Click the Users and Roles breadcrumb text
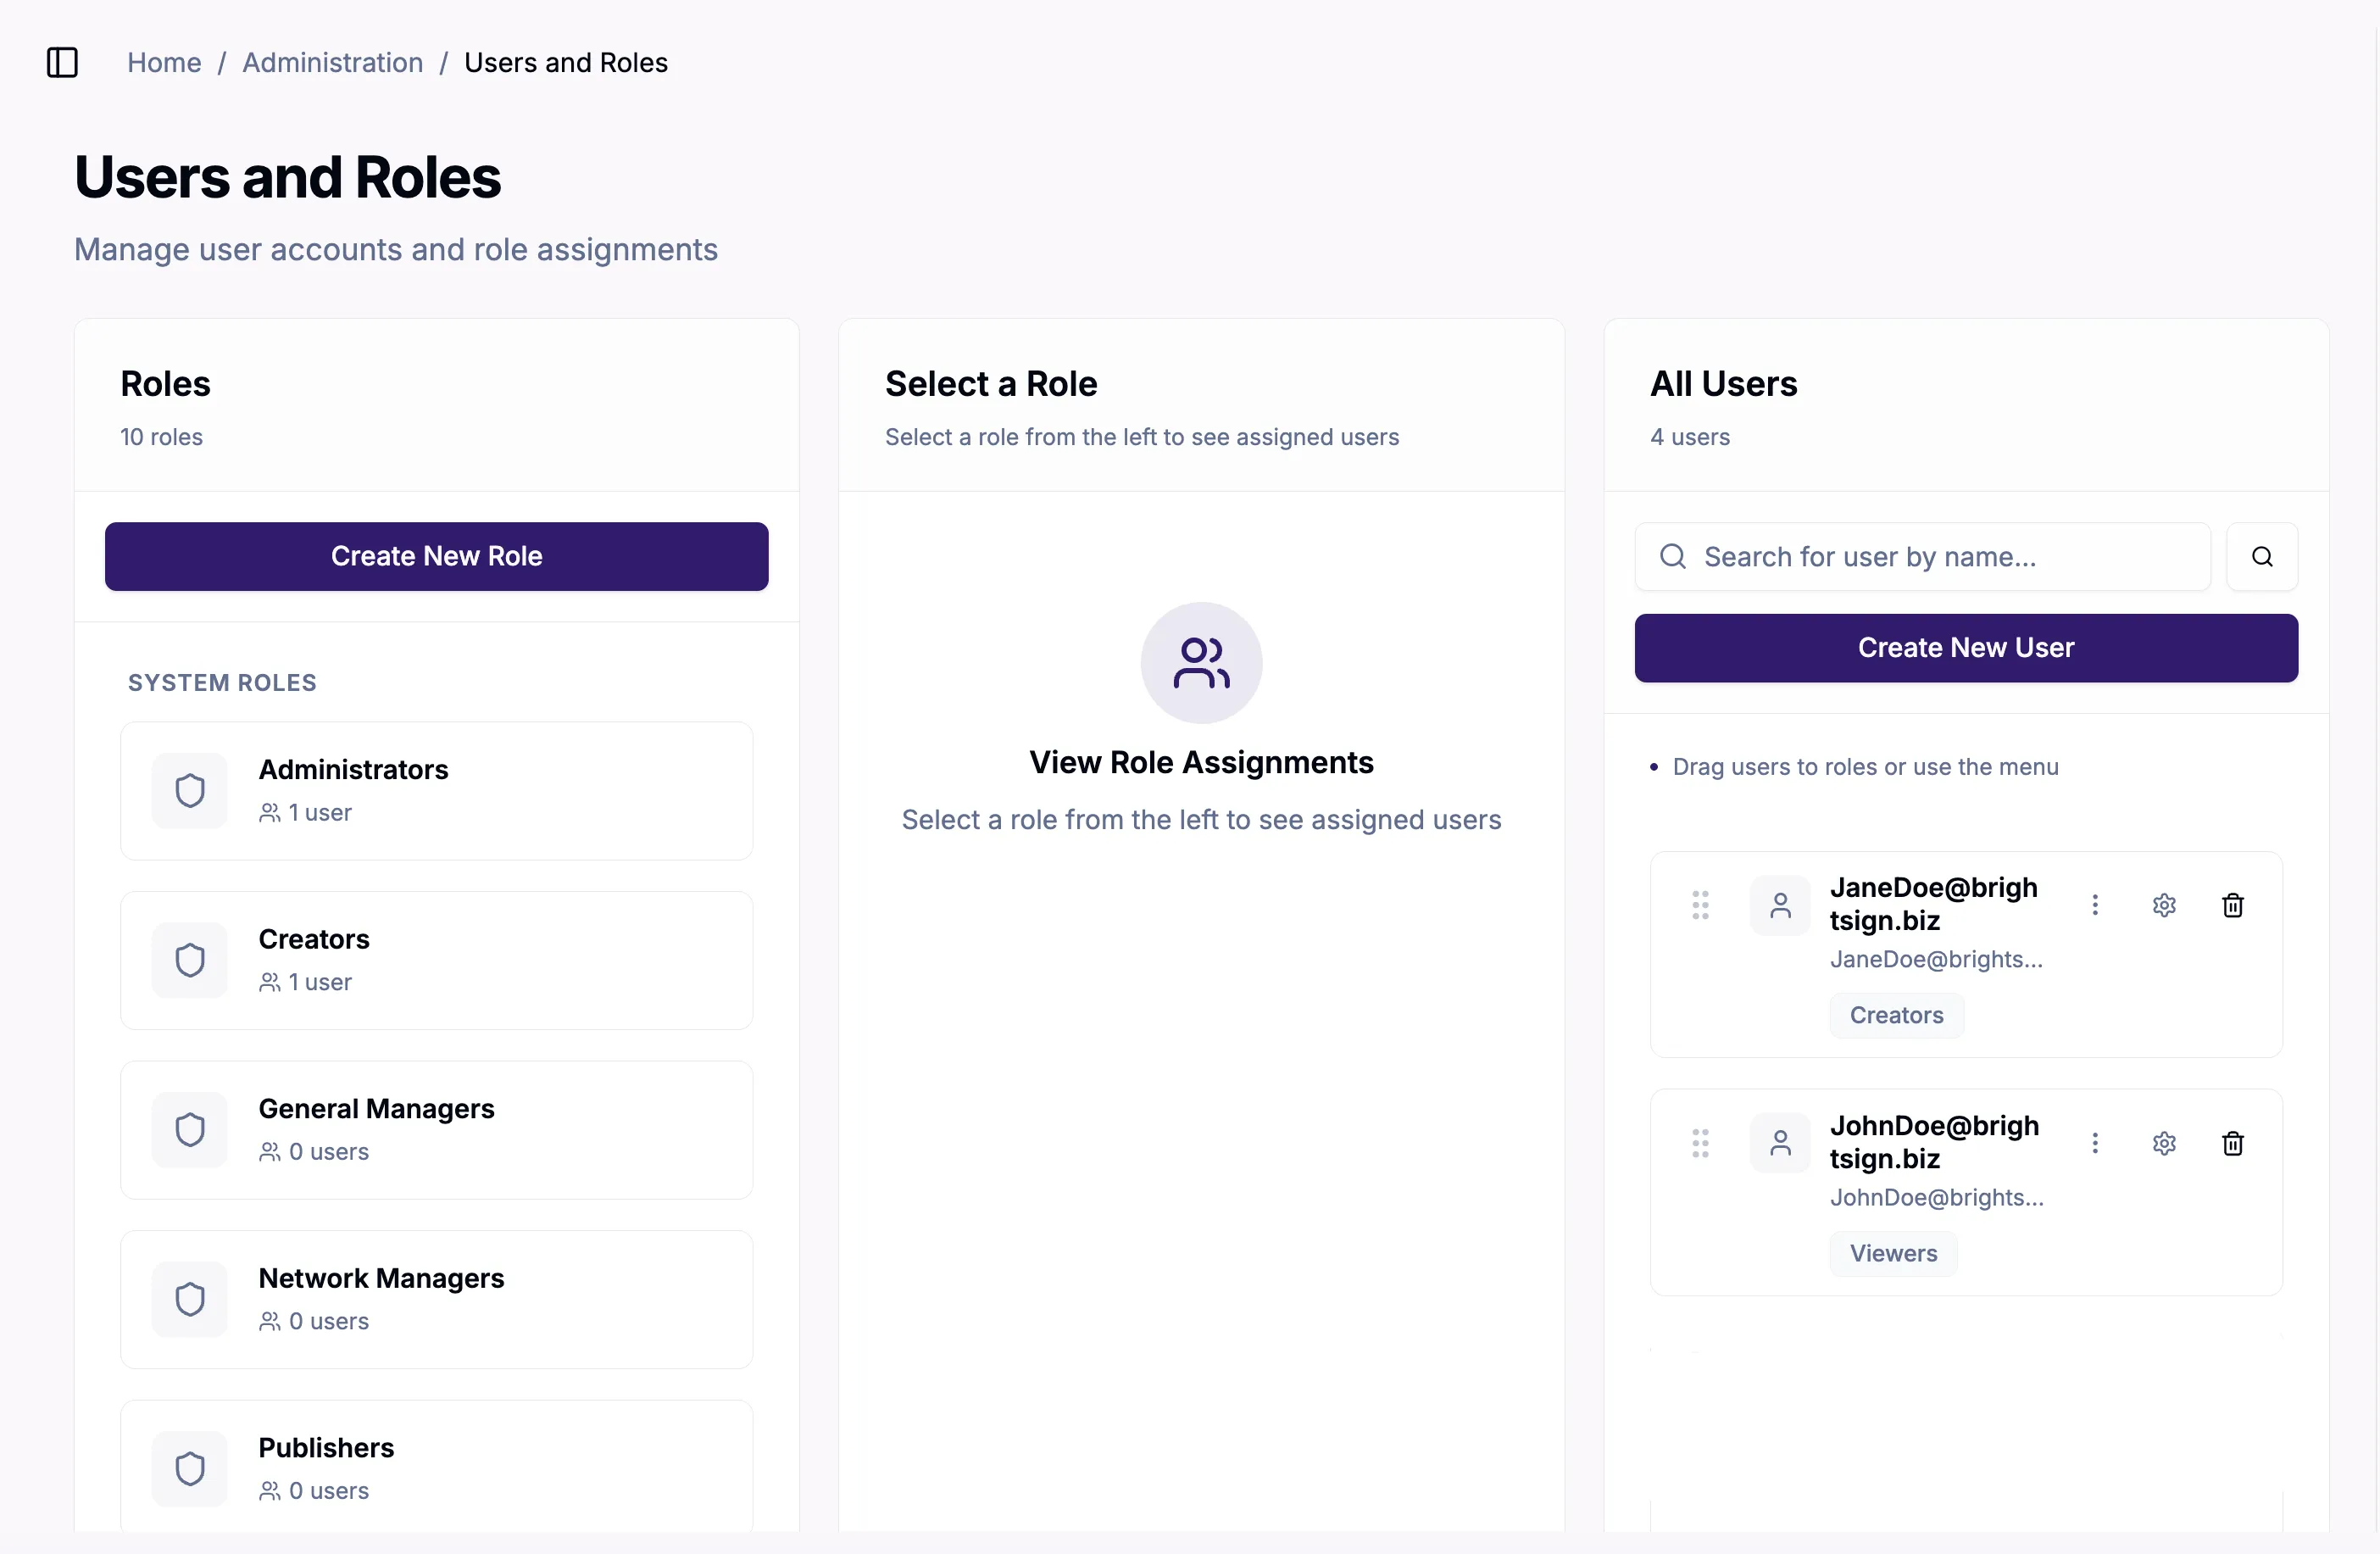This screenshot has width=2380, height=1554. pyautogui.click(x=566, y=62)
